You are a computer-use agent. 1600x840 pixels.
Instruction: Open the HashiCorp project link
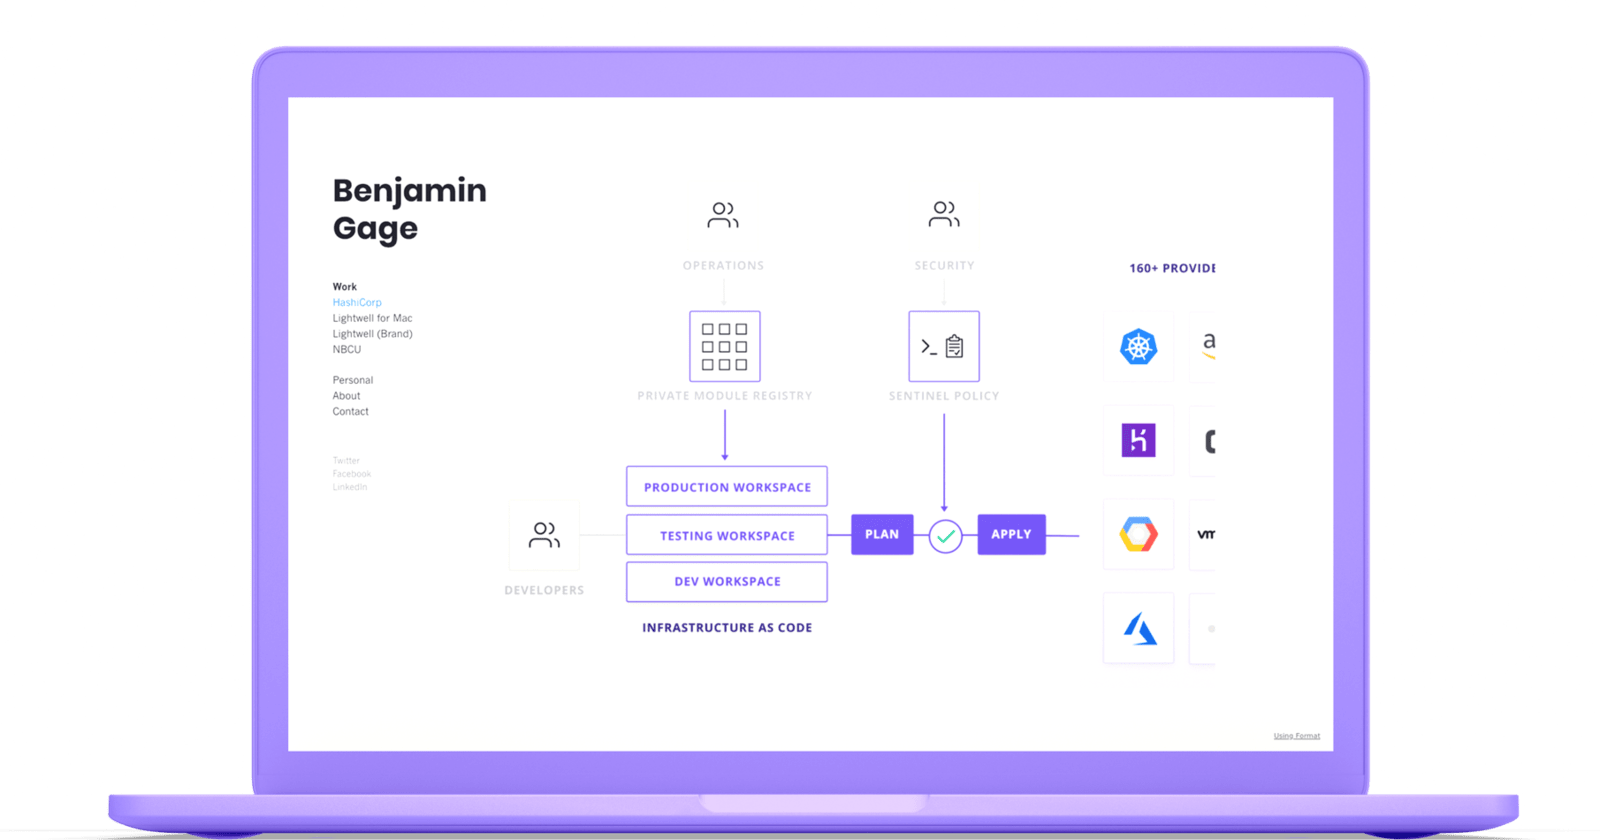point(357,302)
